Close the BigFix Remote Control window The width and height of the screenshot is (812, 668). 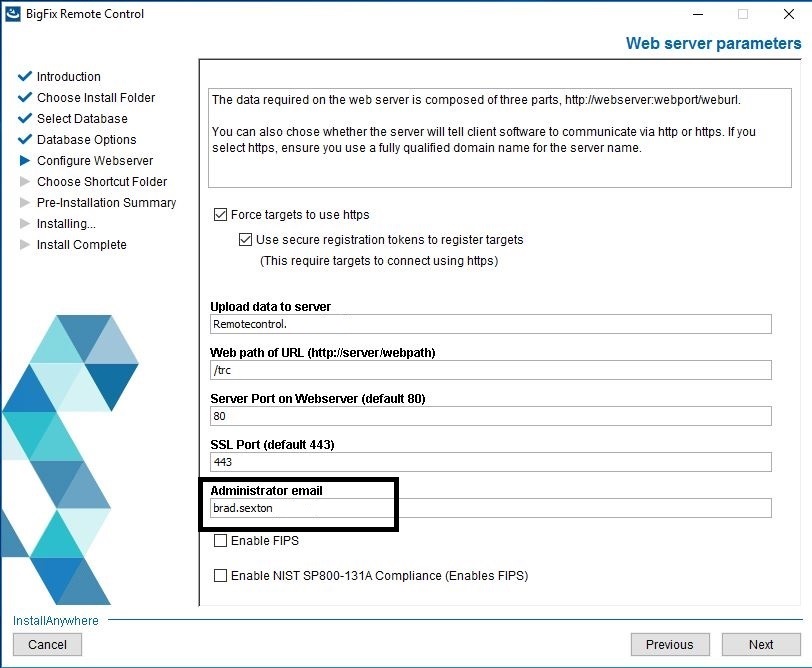[789, 14]
